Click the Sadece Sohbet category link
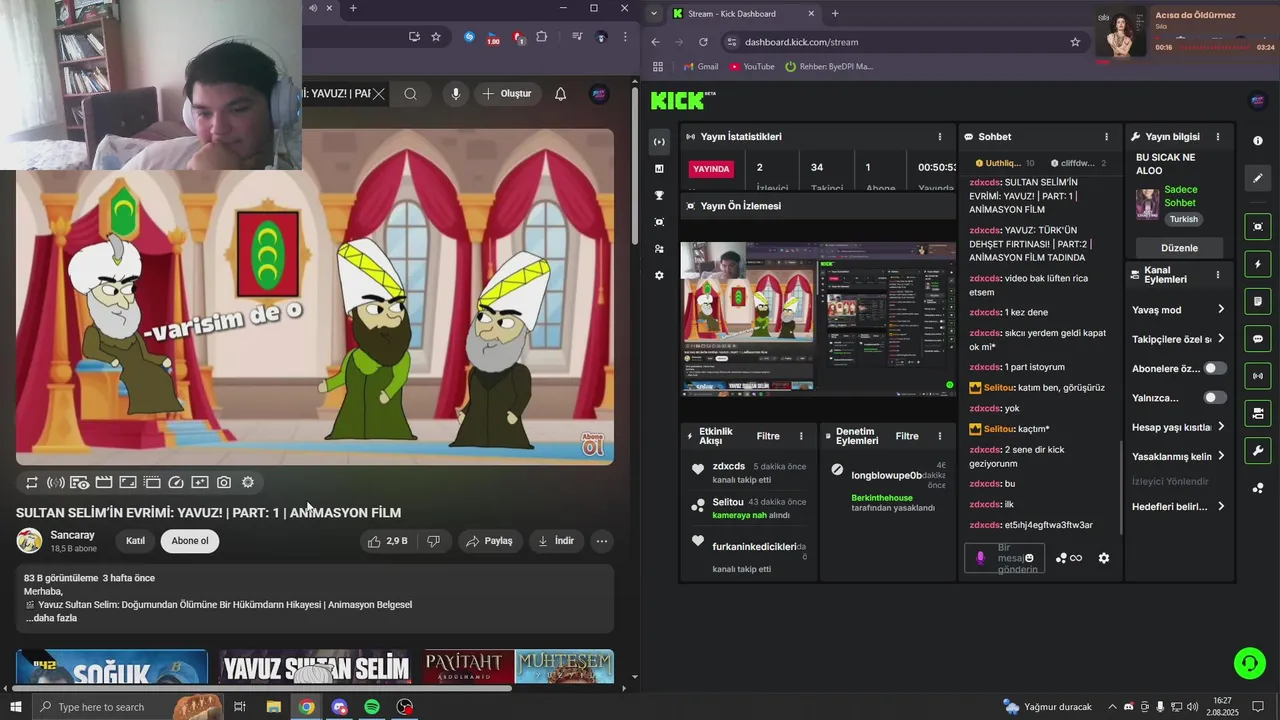 (x=1180, y=196)
